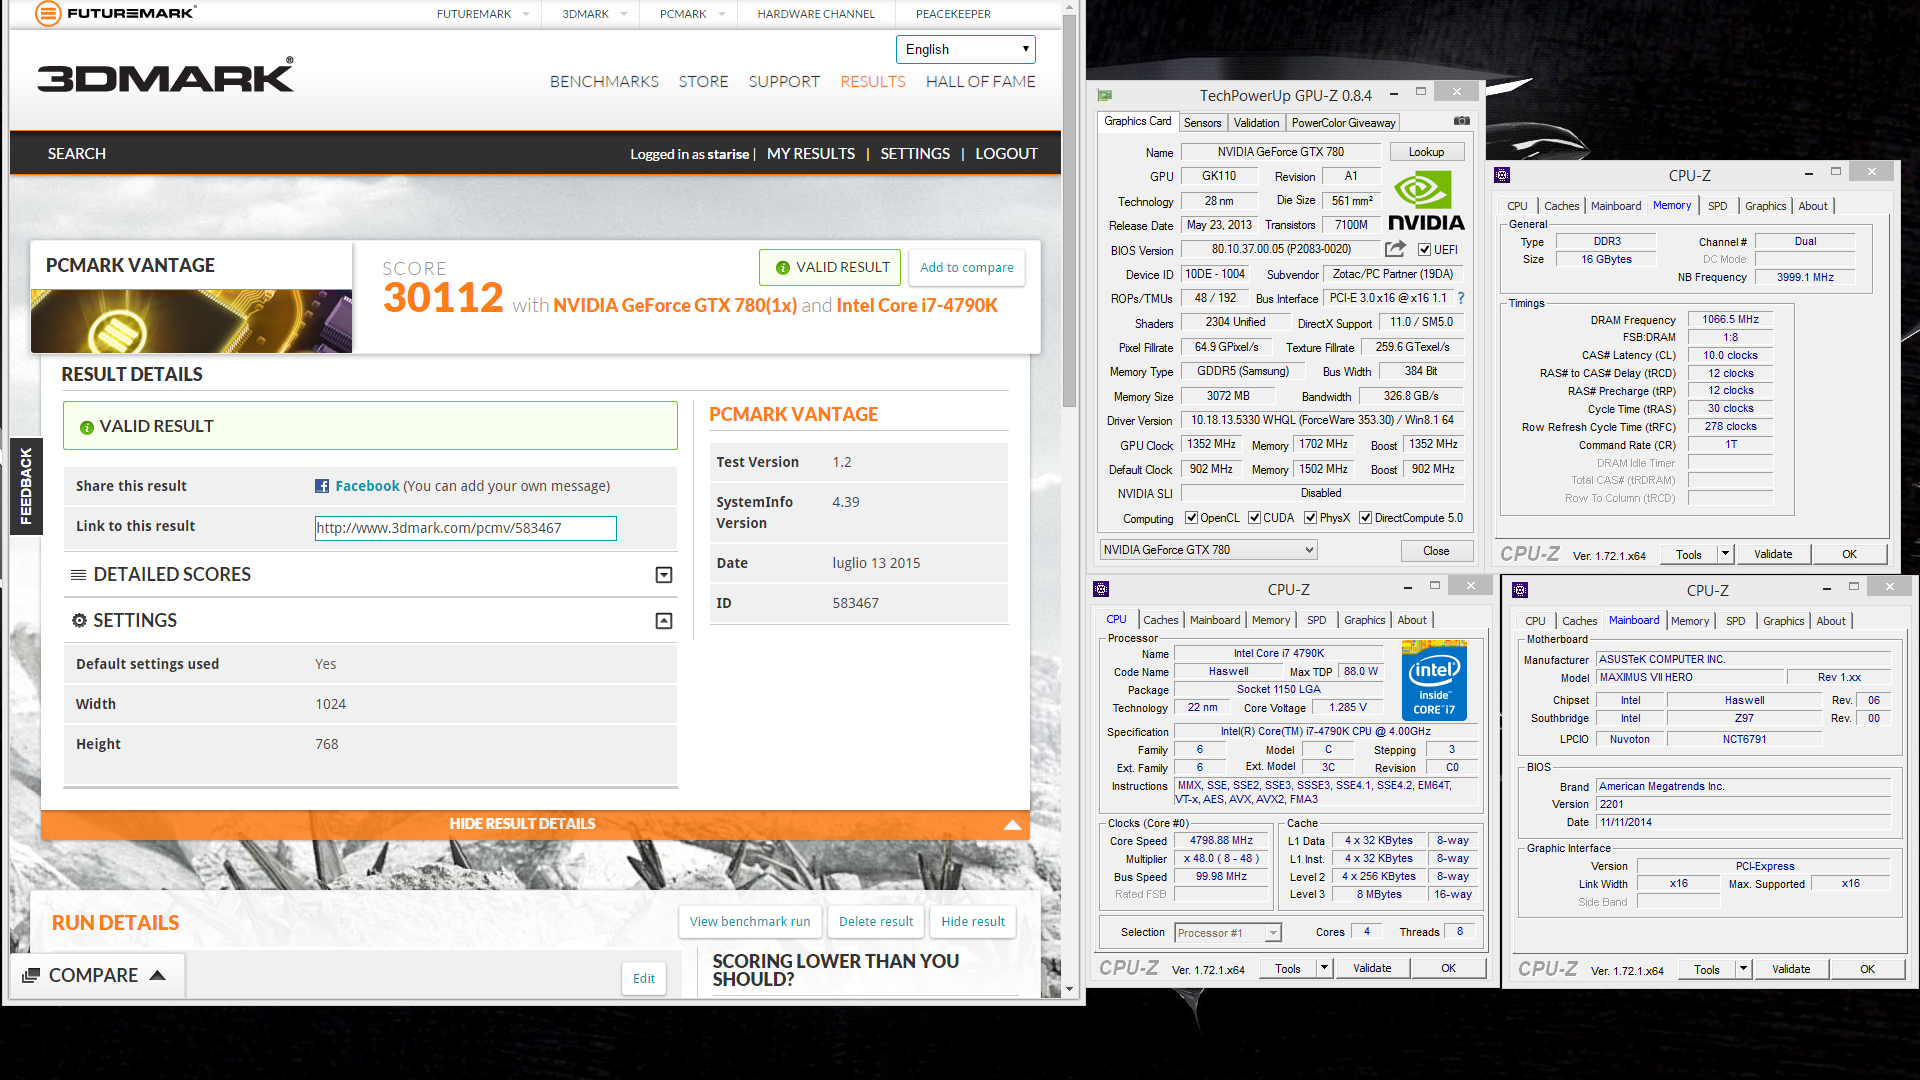
Task: Toggle the UEFI checkbox in GPU-Z
Action: pyautogui.click(x=1424, y=250)
